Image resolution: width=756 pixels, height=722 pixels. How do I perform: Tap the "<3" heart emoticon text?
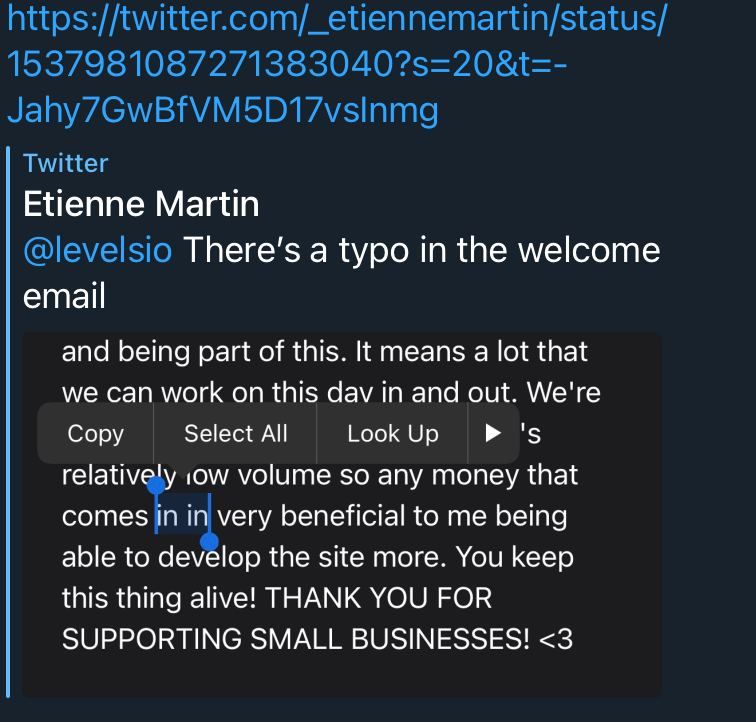click(556, 639)
